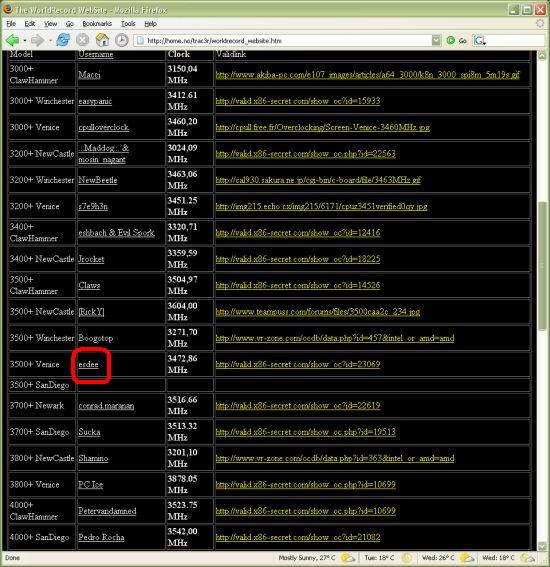The width and height of the screenshot is (550, 567).
Task: Click the Forward arrow toolbar button
Action: (37, 40)
